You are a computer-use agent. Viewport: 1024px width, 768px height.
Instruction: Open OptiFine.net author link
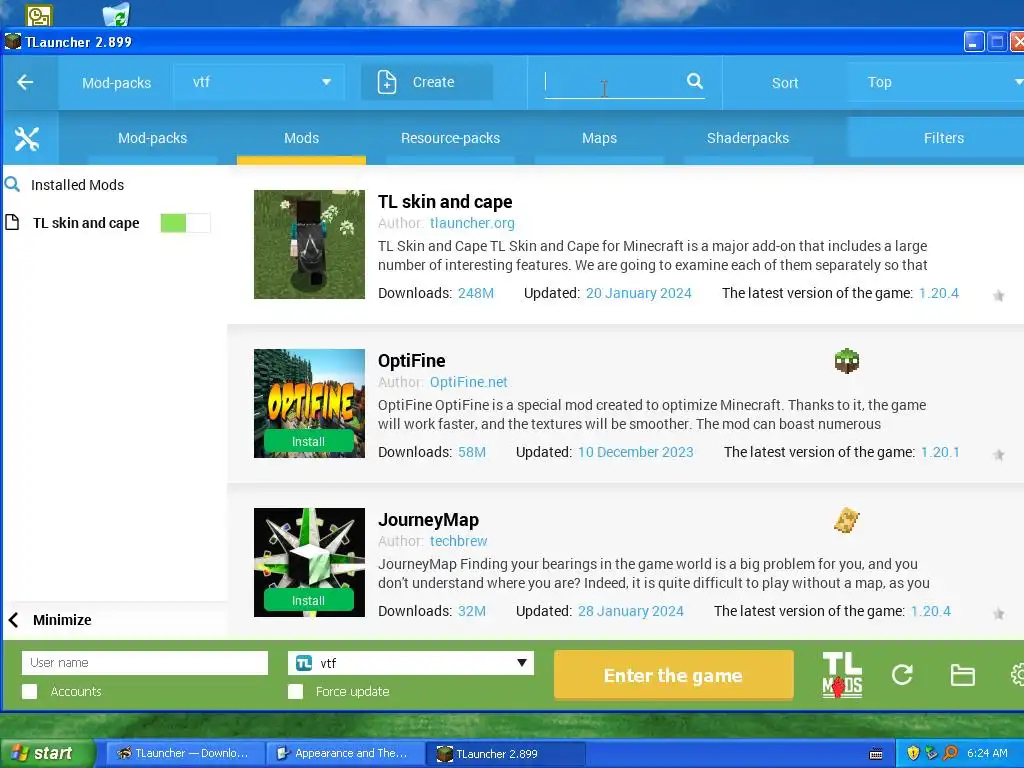click(x=468, y=382)
